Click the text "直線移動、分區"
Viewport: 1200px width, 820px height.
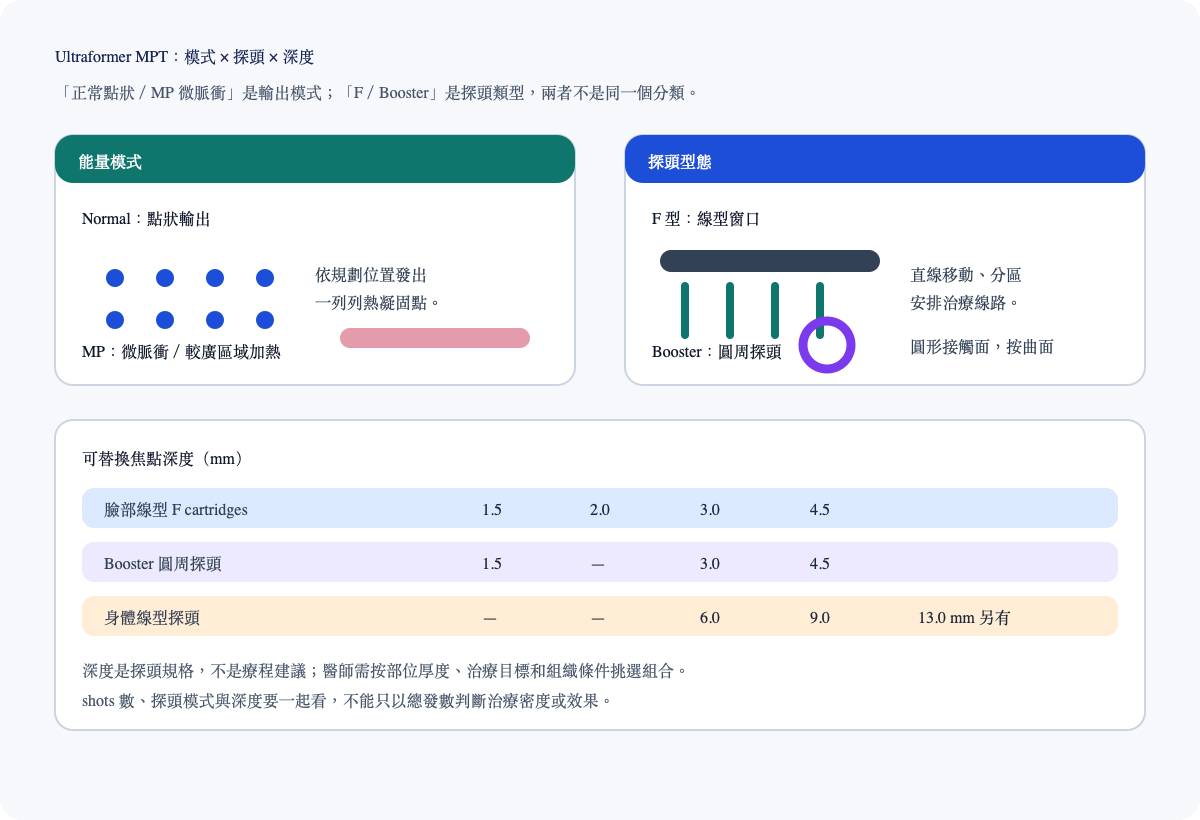(x=966, y=275)
